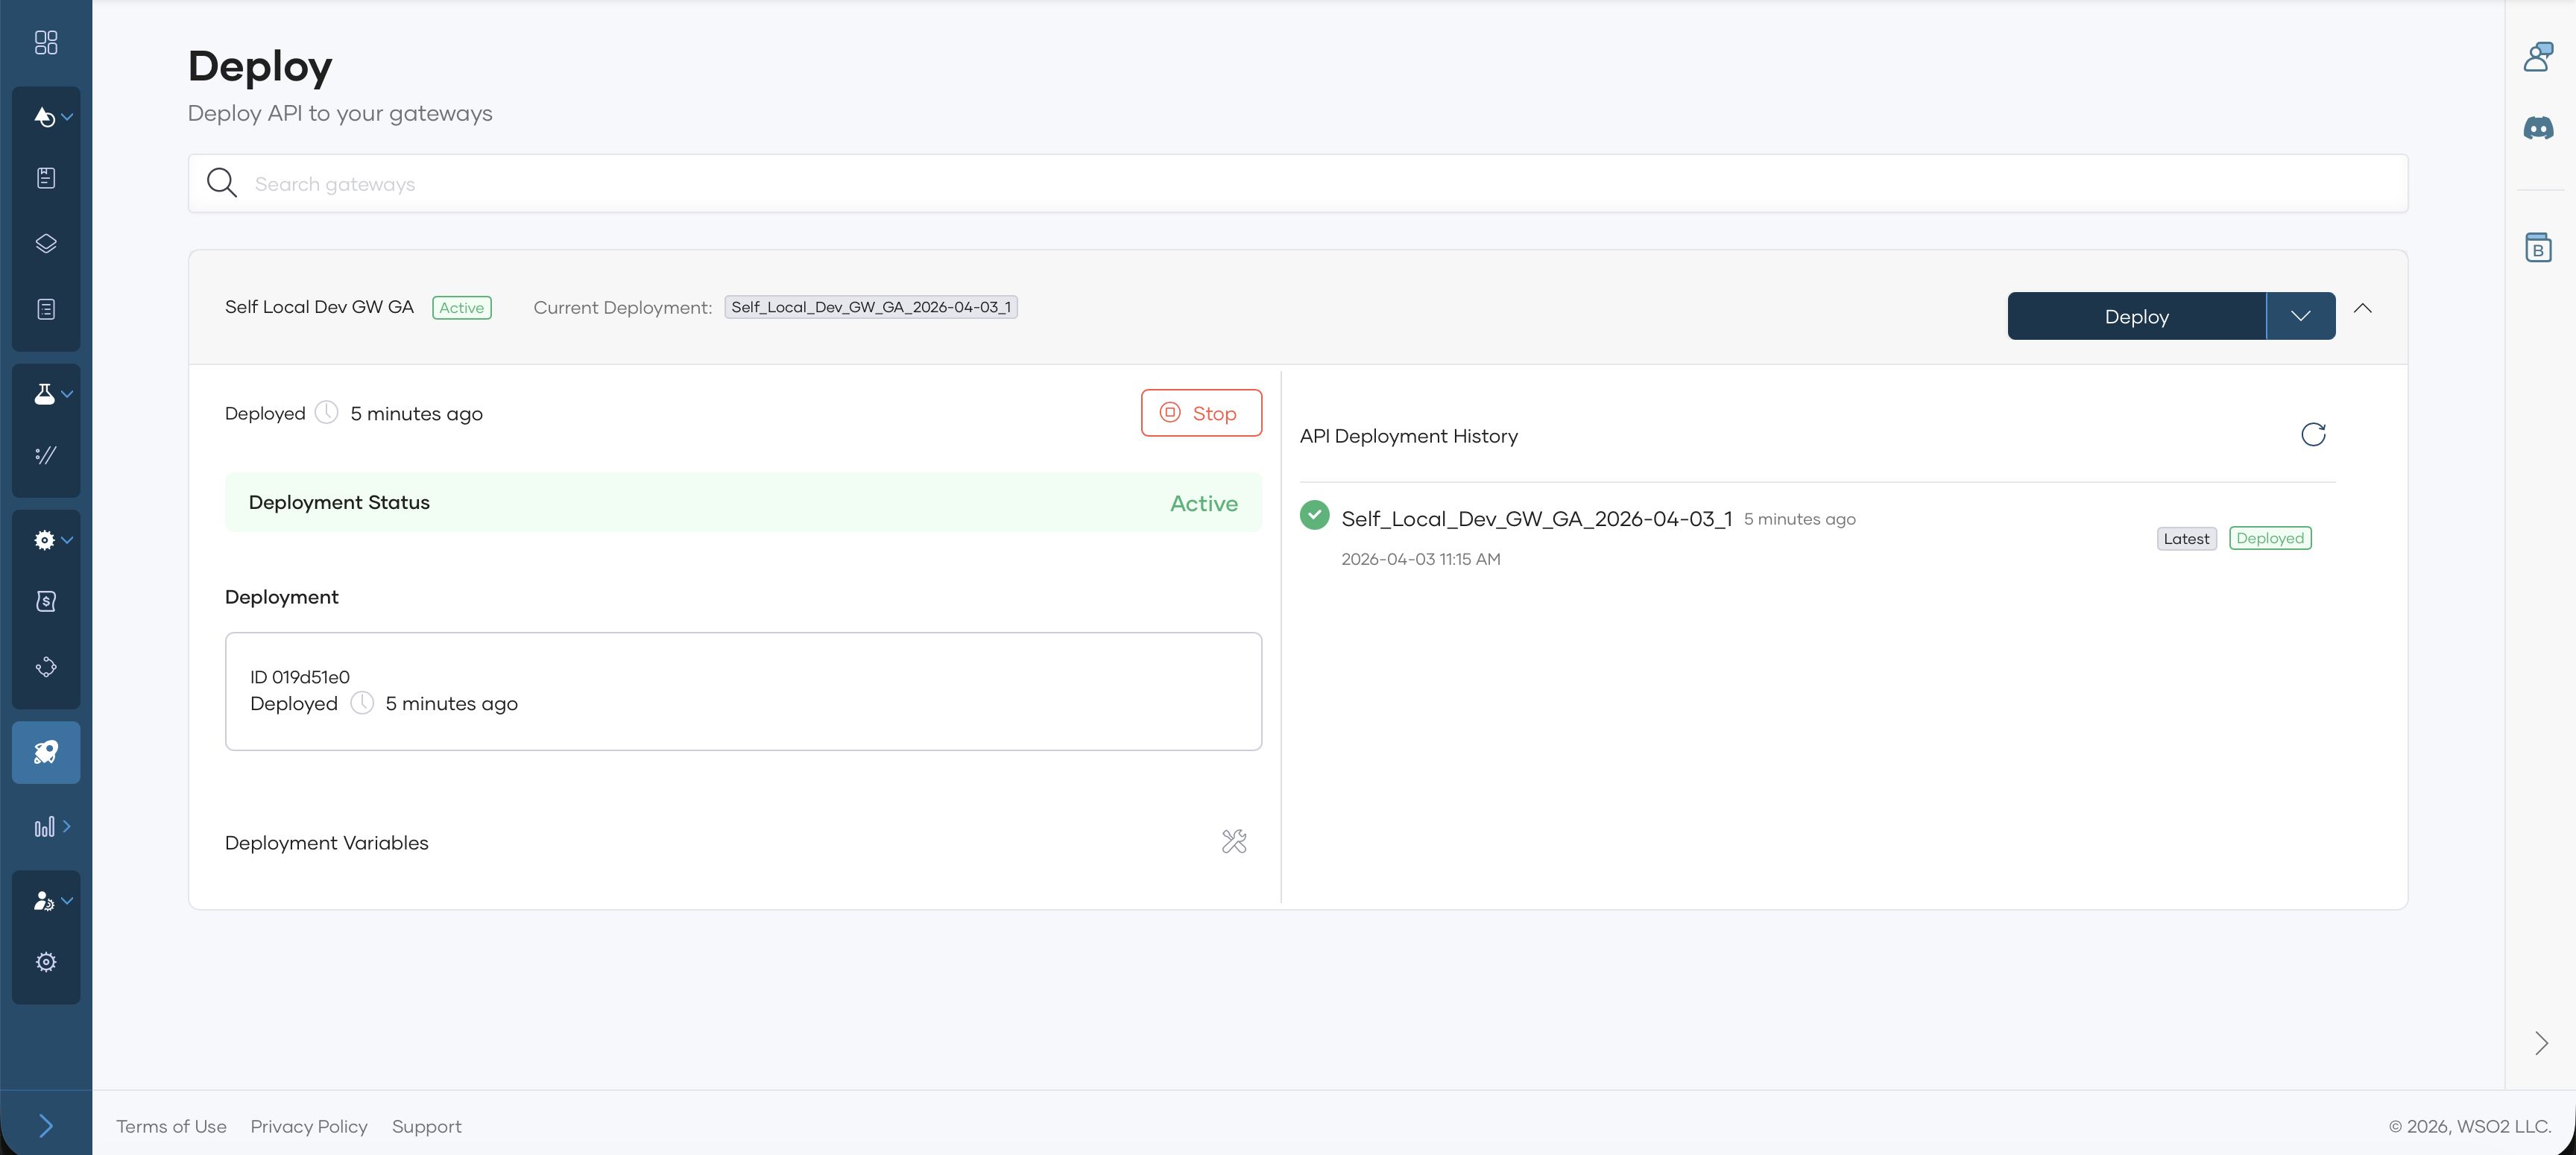Image resolution: width=2576 pixels, height=1155 pixels.
Task: Click the Deploy button
Action: [2137, 315]
